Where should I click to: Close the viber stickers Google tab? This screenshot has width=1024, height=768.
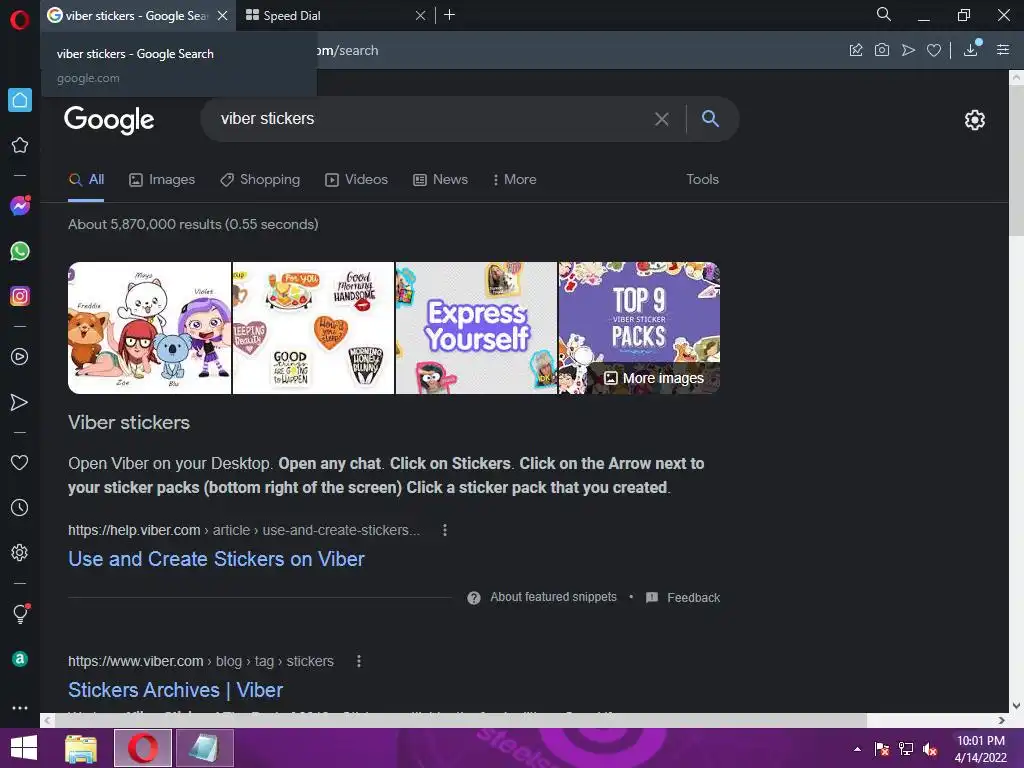tap(223, 16)
